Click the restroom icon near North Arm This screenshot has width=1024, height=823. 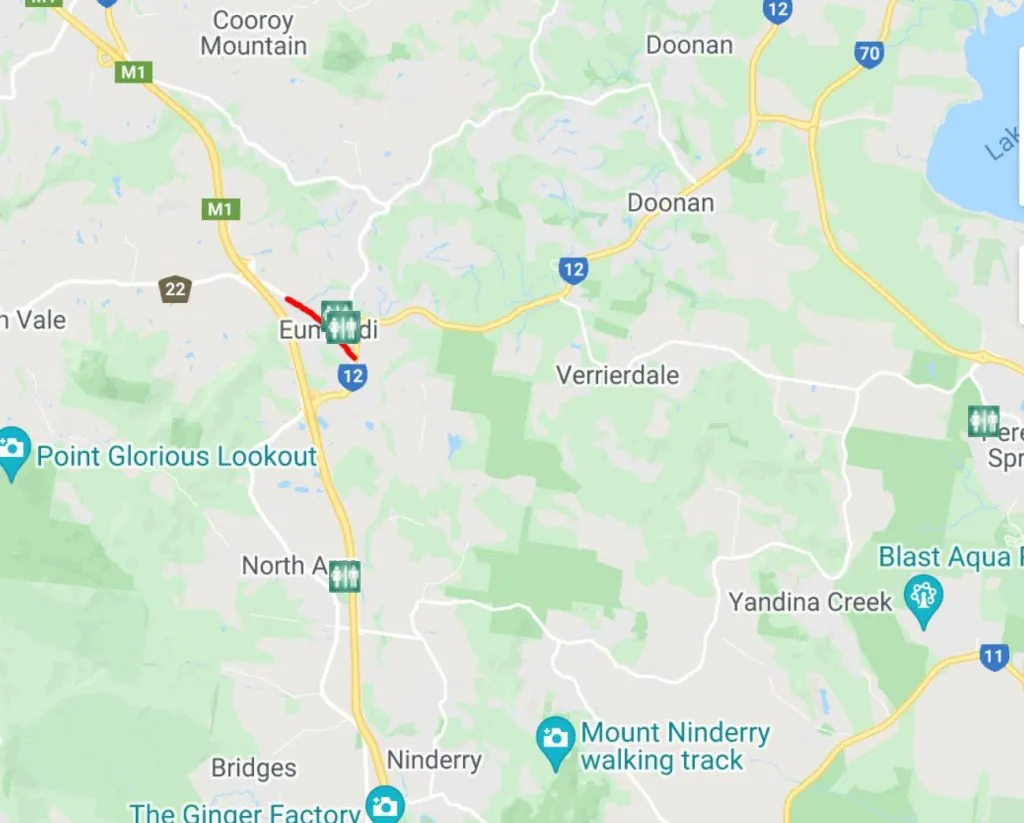pos(344,575)
